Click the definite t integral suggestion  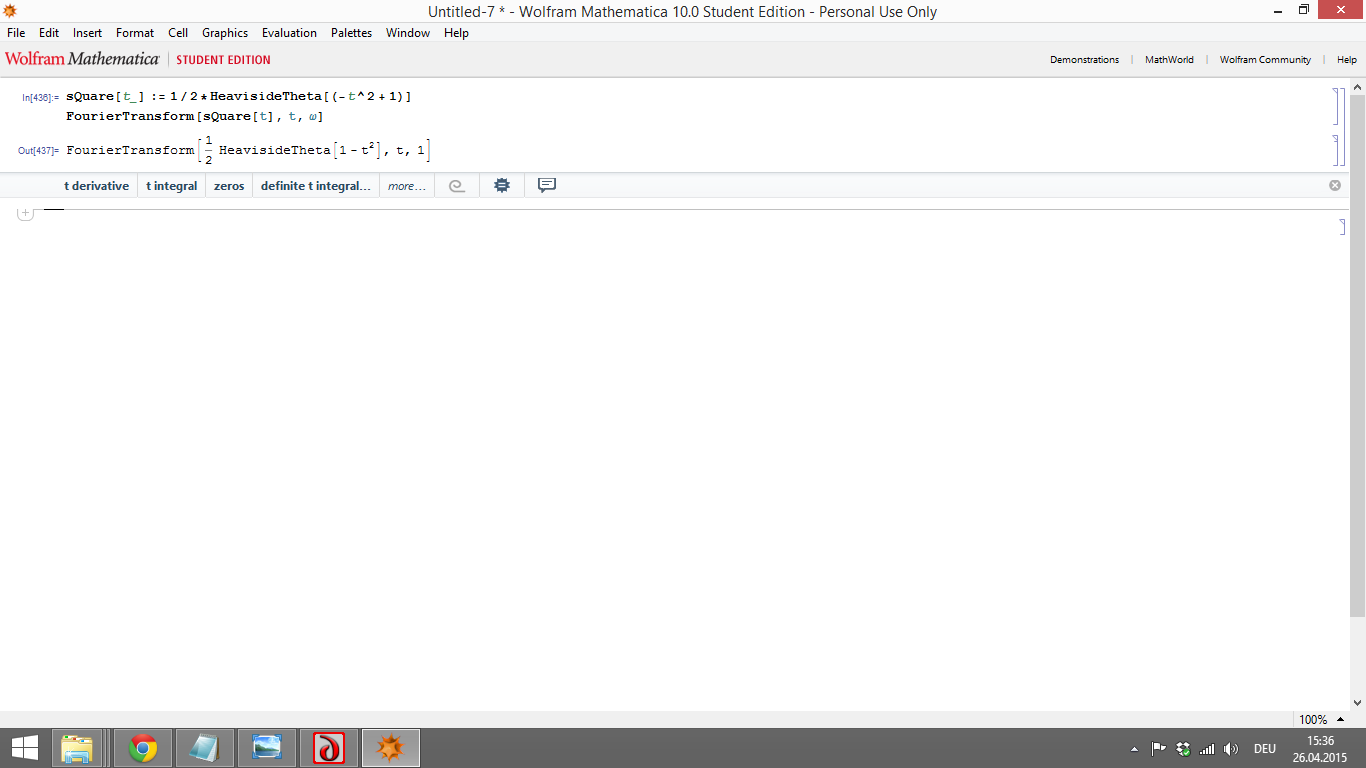tap(316, 186)
